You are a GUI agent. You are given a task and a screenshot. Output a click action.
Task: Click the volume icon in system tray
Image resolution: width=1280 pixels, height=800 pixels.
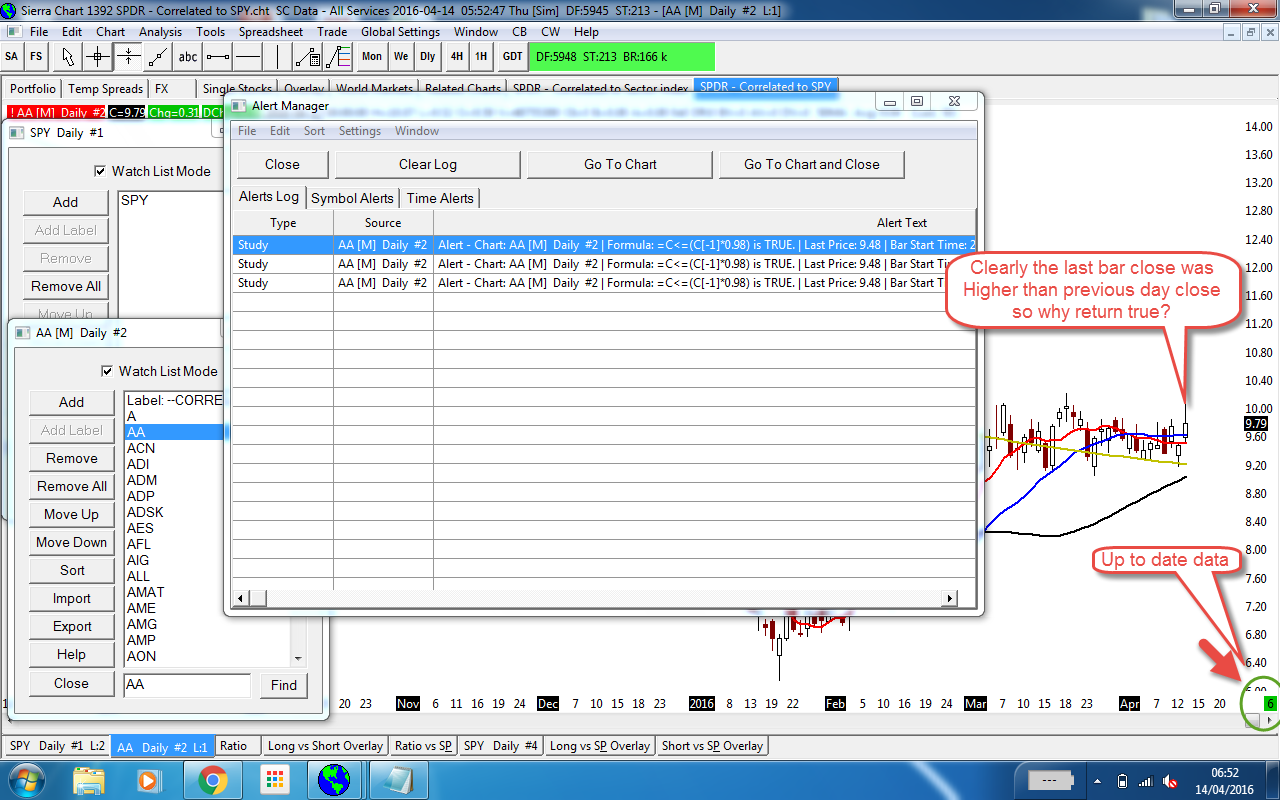pos(1169,781)
